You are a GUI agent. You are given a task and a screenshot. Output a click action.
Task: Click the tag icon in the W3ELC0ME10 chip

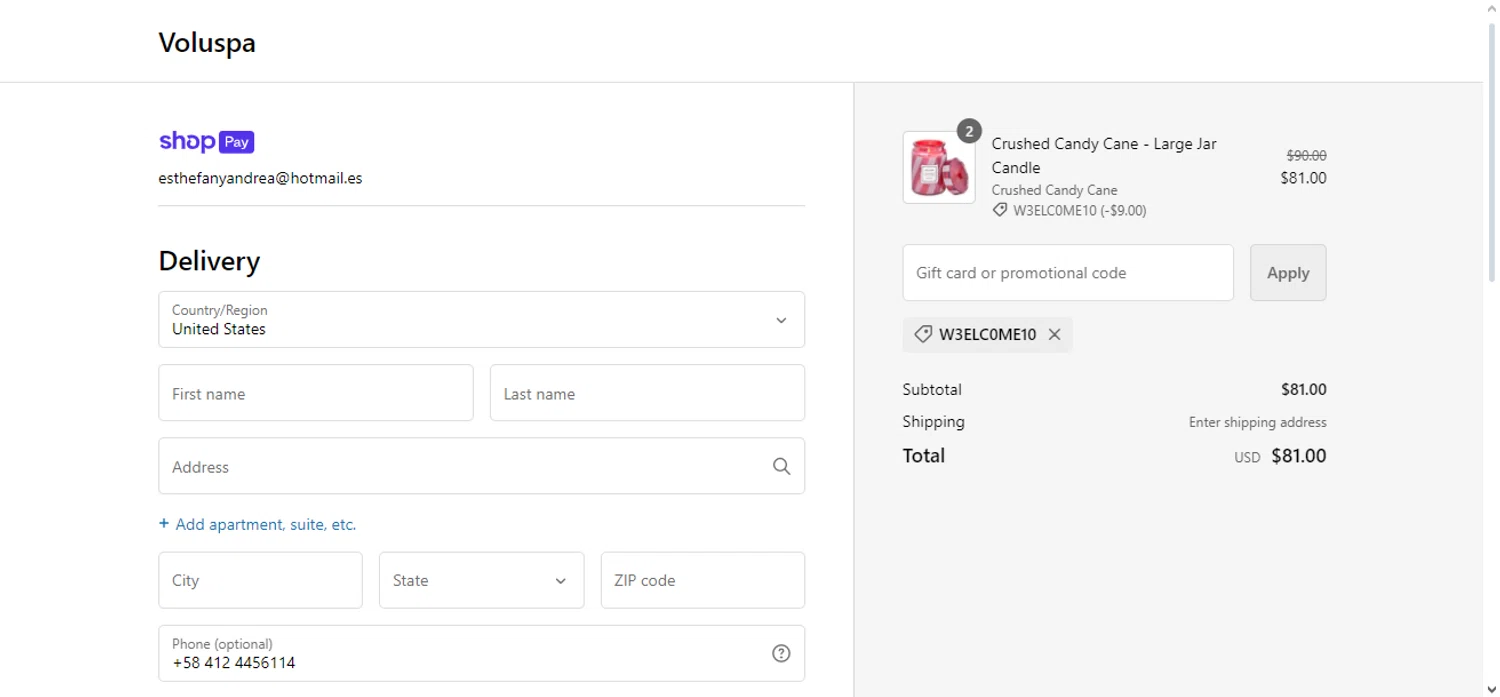coord(923,335)
